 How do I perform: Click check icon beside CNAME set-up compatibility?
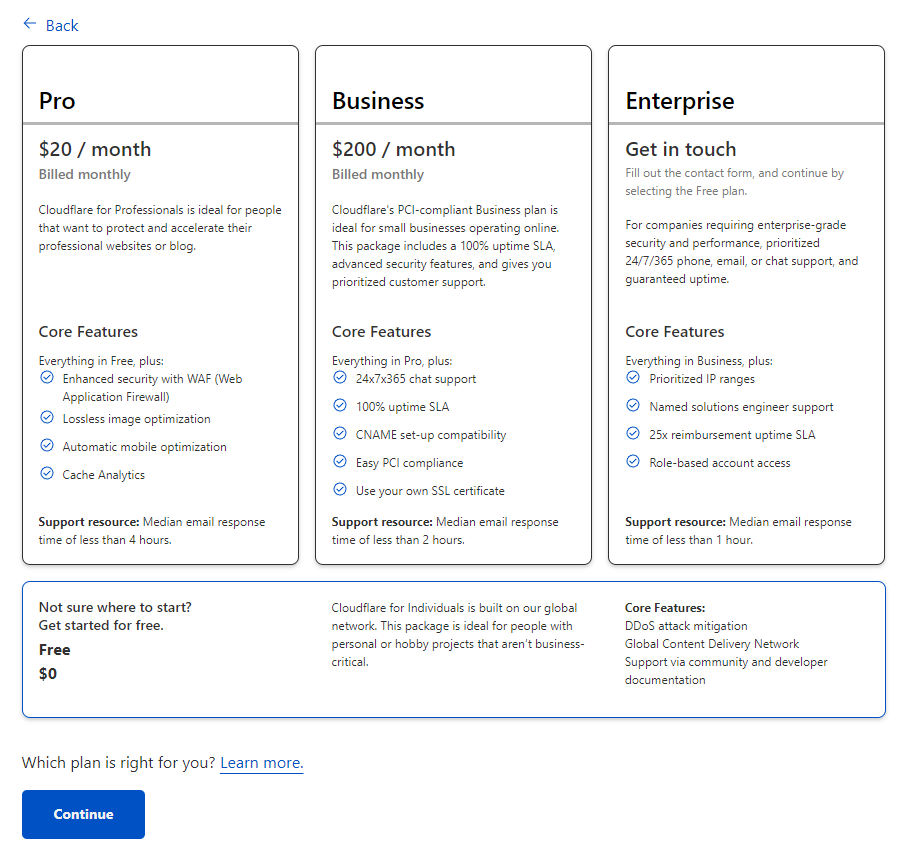click(x=340, y=433)
